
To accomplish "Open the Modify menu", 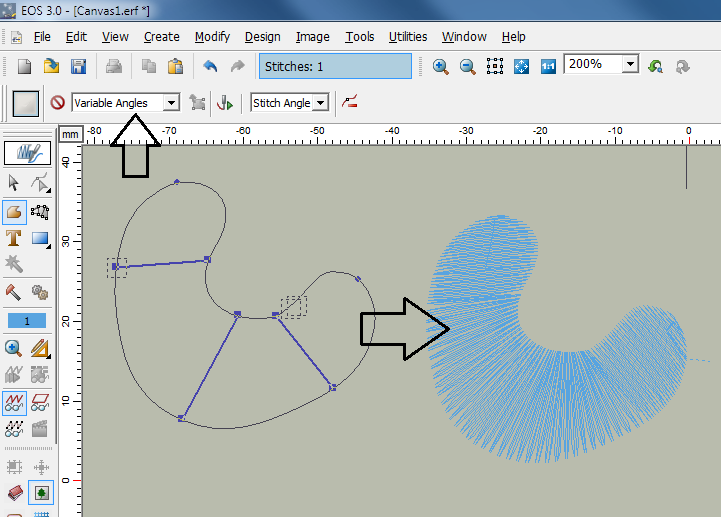I will click(212, 37).
